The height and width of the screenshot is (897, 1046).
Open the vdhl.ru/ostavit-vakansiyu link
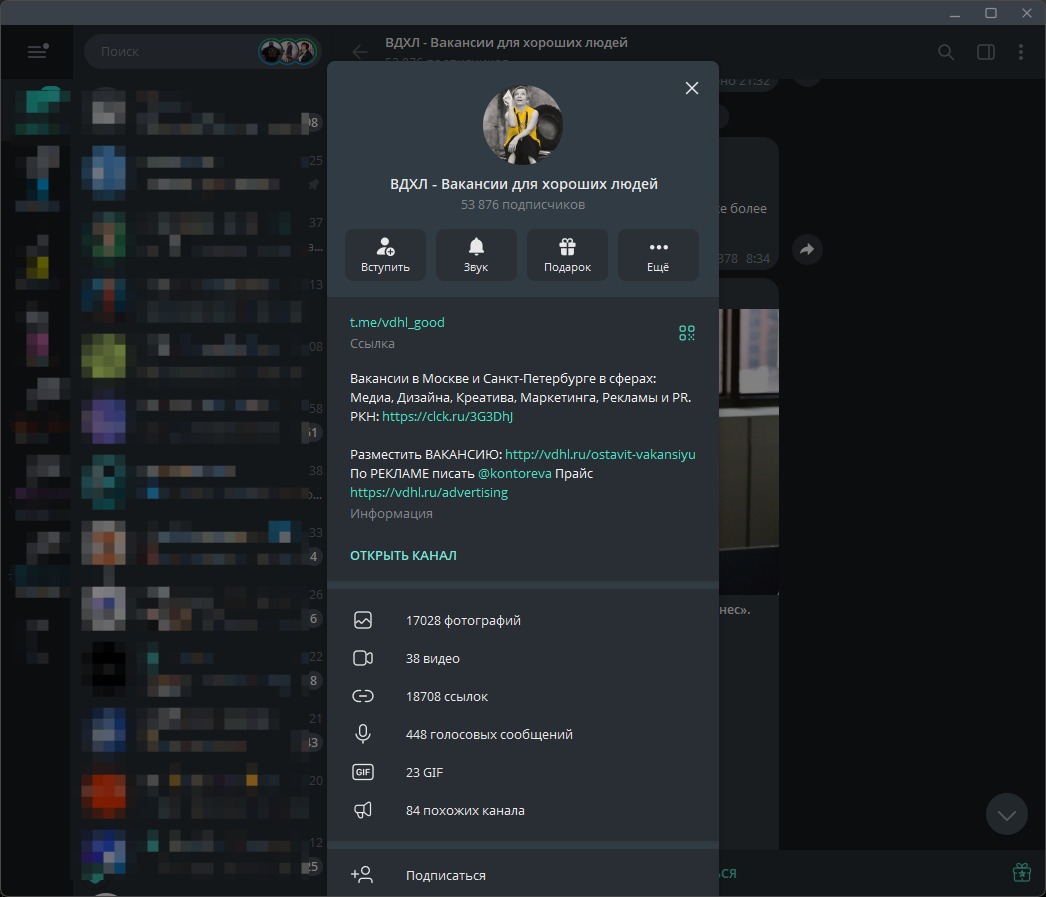(x=600, y=454)
